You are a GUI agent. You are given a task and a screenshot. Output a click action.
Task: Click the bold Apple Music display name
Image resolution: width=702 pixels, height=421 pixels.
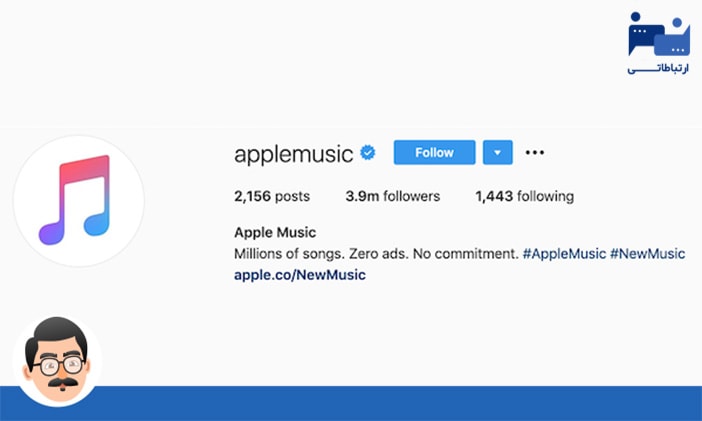(276, 233)
